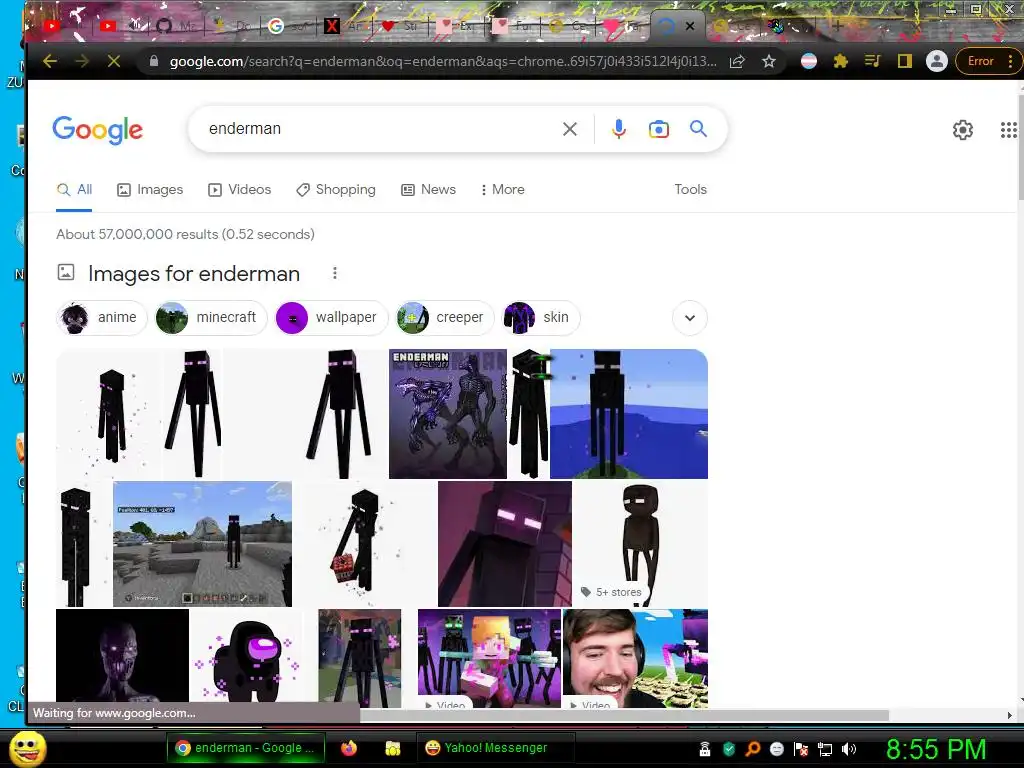Filter images by the wallpaper chip

pyautogui.click(x=330, y=317)
